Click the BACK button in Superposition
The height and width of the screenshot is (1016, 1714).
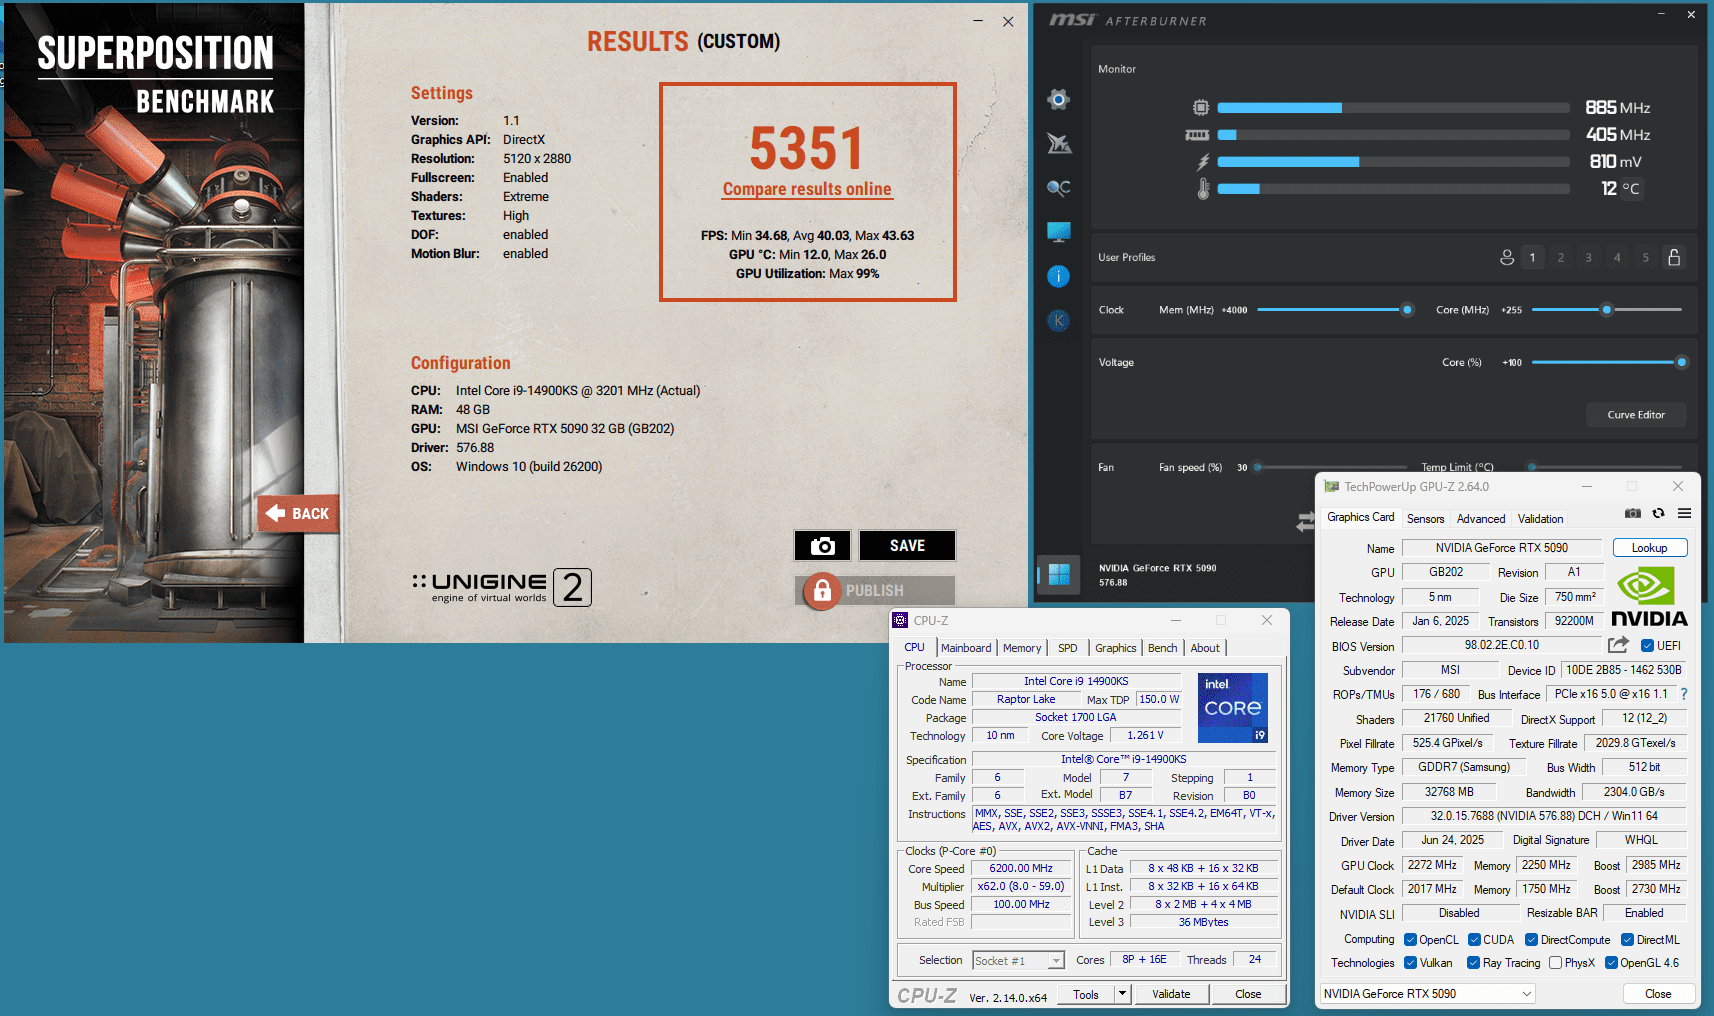298,514
